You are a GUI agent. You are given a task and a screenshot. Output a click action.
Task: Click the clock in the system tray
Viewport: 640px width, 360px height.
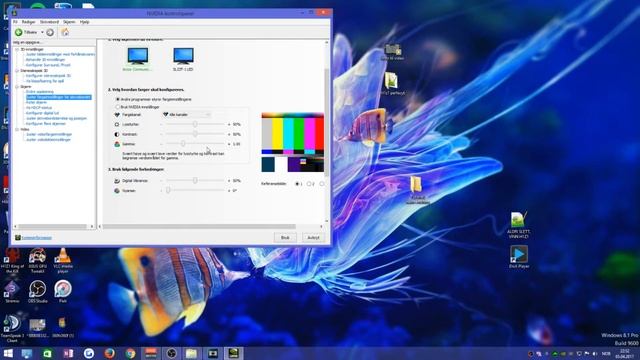(x=624, y=353)
